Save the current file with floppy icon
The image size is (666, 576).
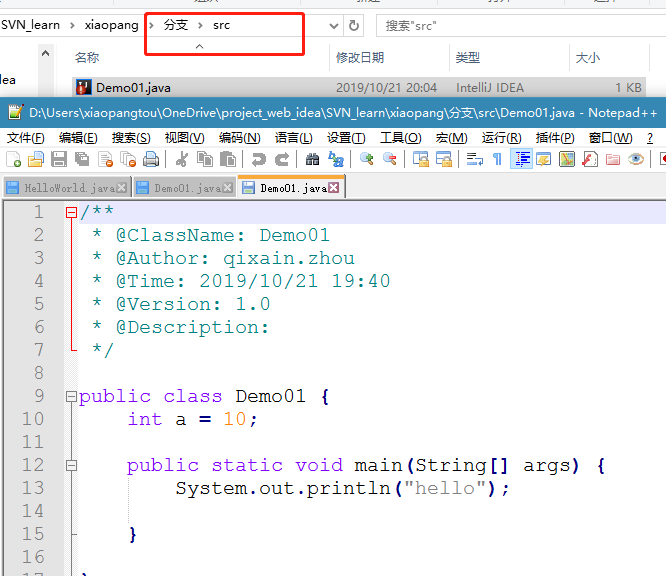click(59, 160)
